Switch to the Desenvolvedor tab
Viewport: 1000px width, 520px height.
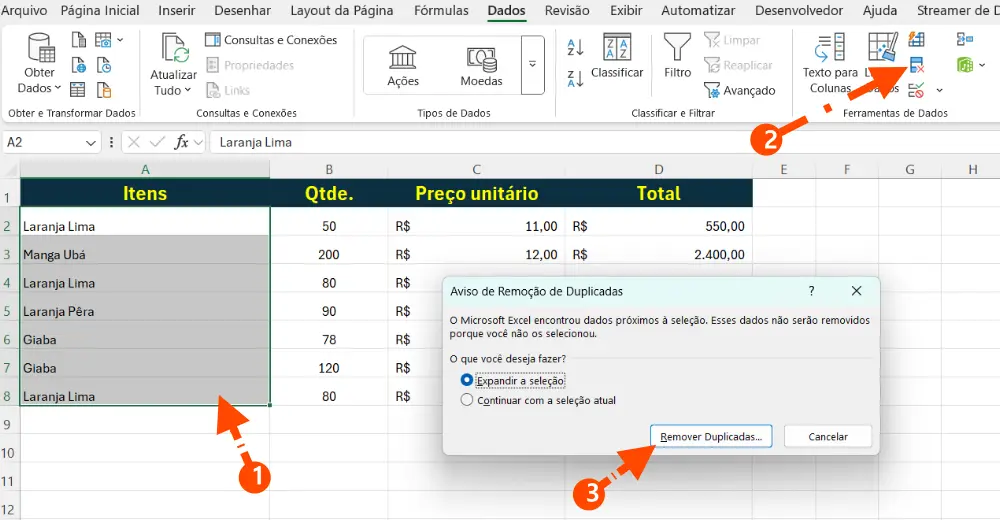(x=798, y=11)
